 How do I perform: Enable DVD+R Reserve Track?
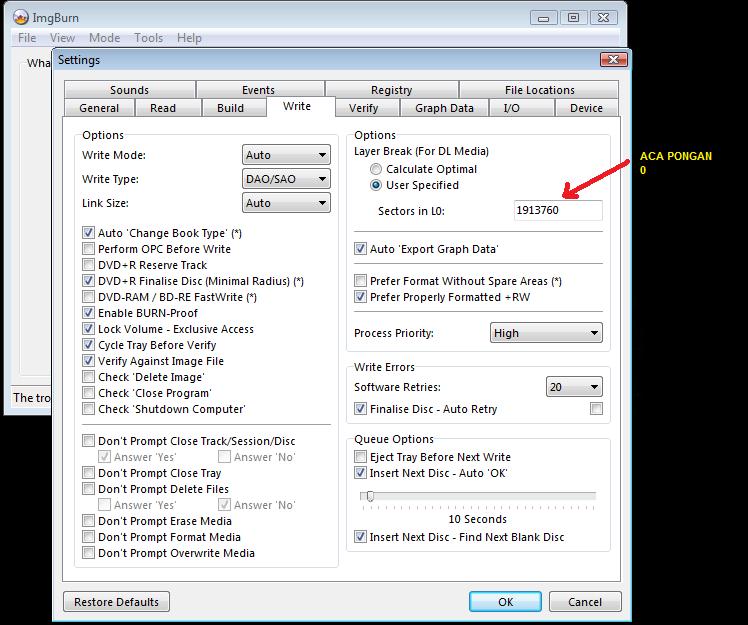pos(88,265)
